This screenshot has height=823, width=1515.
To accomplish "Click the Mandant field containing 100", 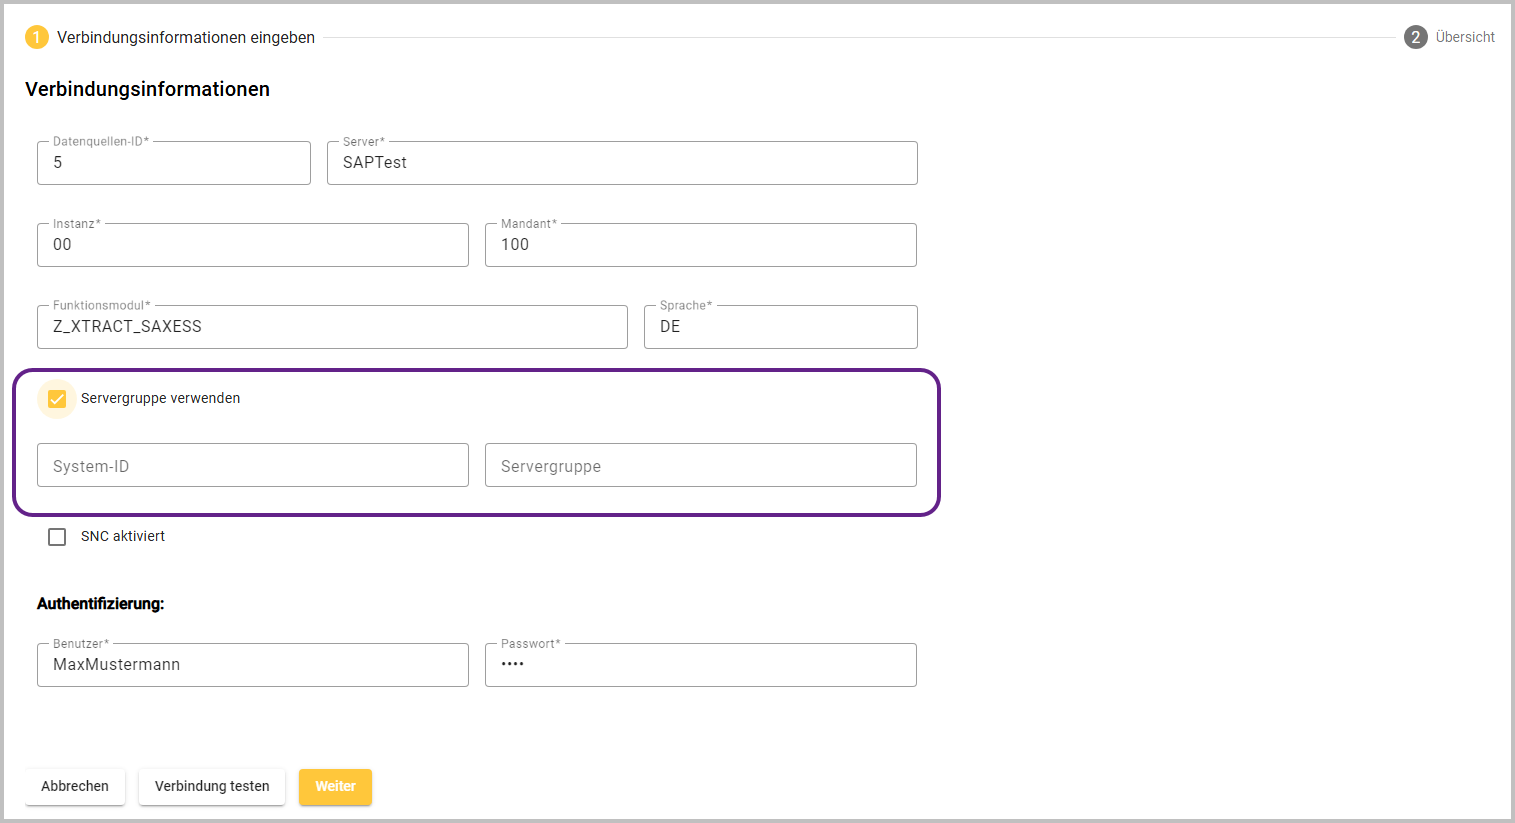I will tap(700, 245).
